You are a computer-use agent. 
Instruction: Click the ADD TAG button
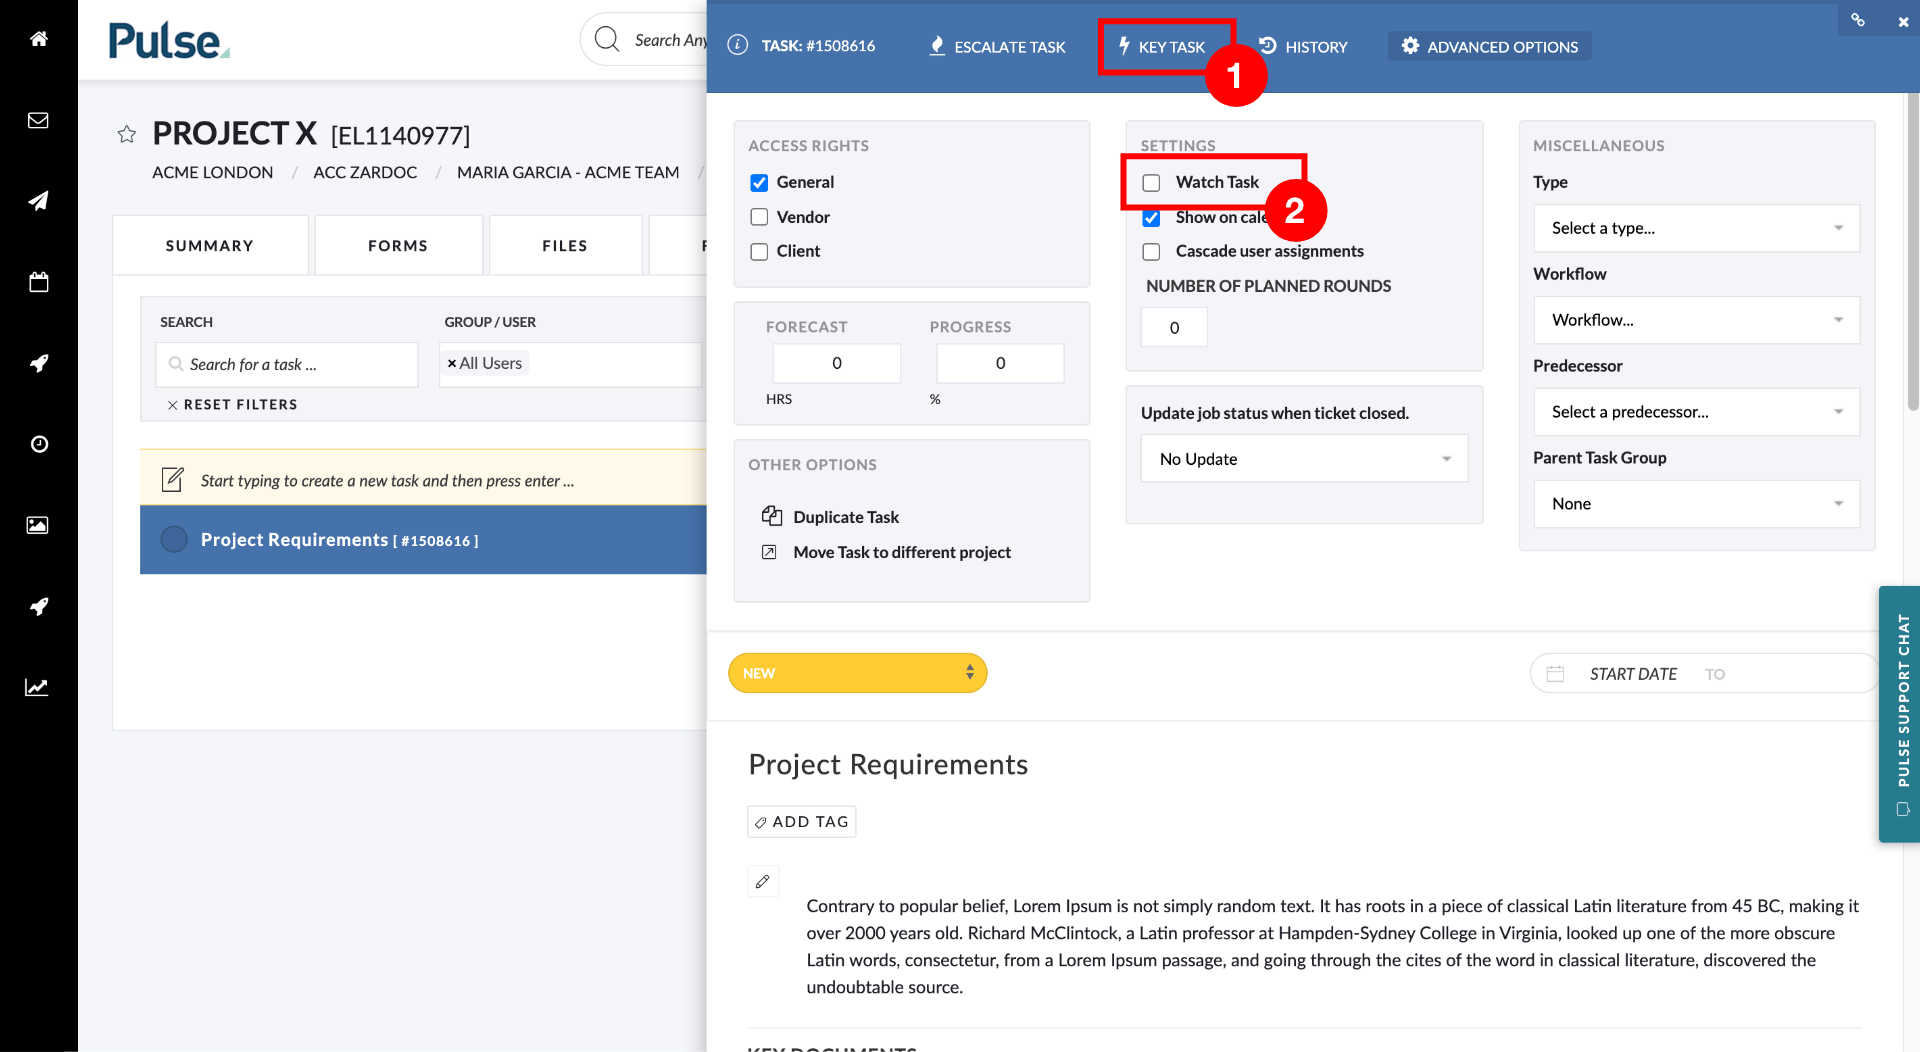802,821
